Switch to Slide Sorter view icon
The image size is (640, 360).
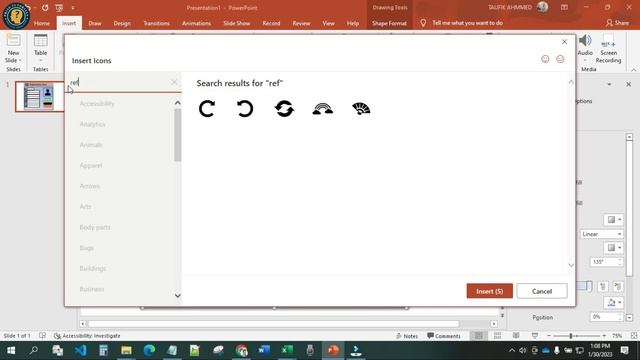[497, 336]
